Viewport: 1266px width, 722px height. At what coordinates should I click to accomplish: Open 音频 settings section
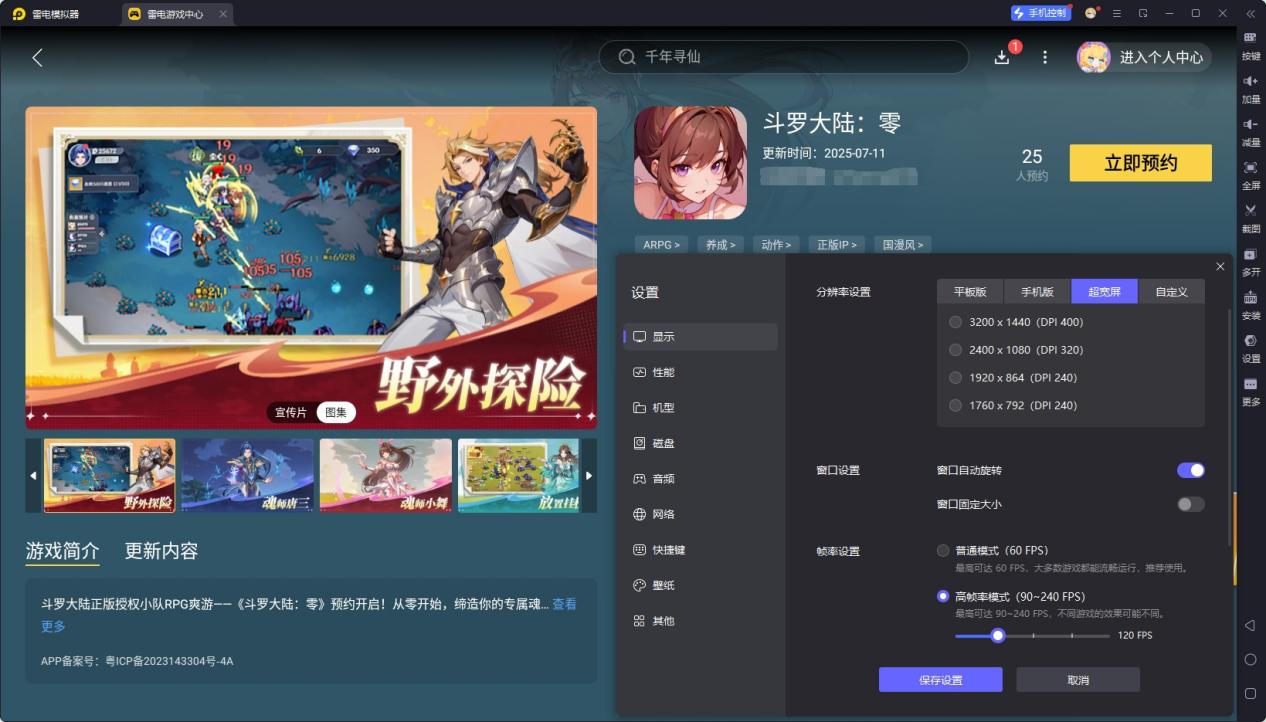point(700,479)
